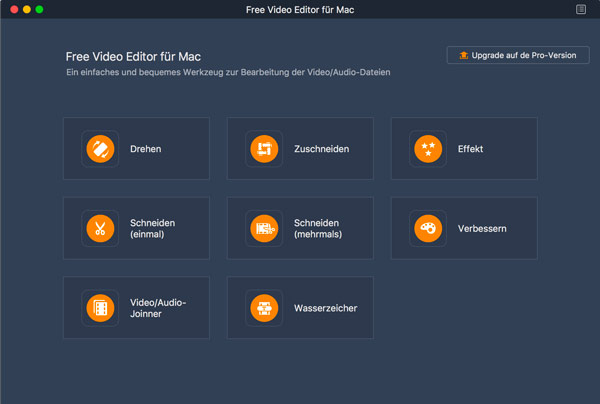The image size is (600, 404).
Task: Launch the Video/Audio-Joiner label
Action: (158, 308)
